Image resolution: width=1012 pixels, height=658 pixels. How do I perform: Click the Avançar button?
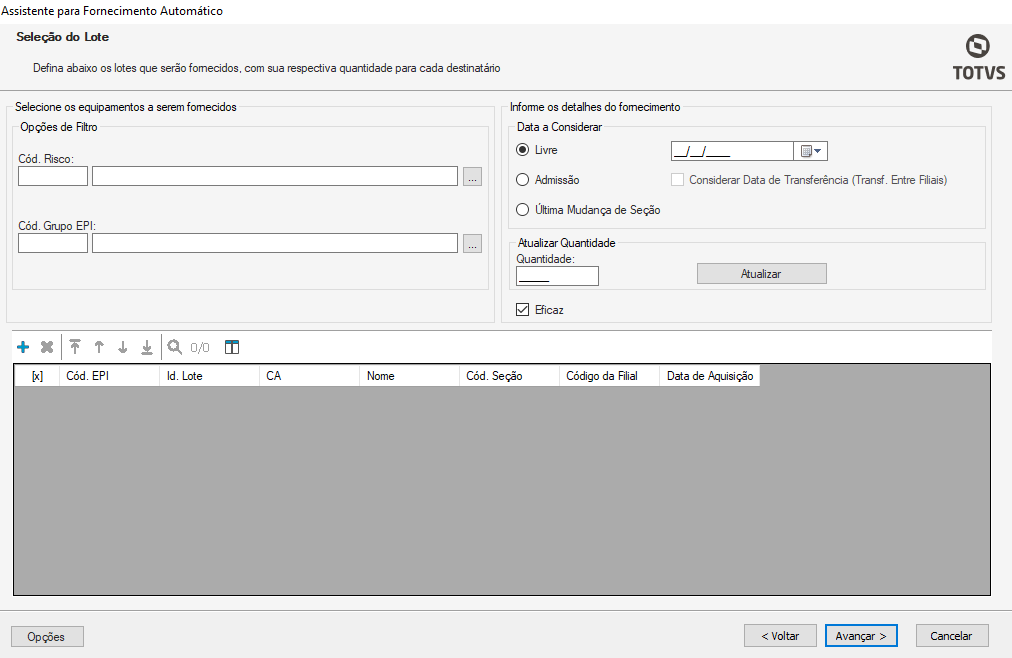(861, 636)
